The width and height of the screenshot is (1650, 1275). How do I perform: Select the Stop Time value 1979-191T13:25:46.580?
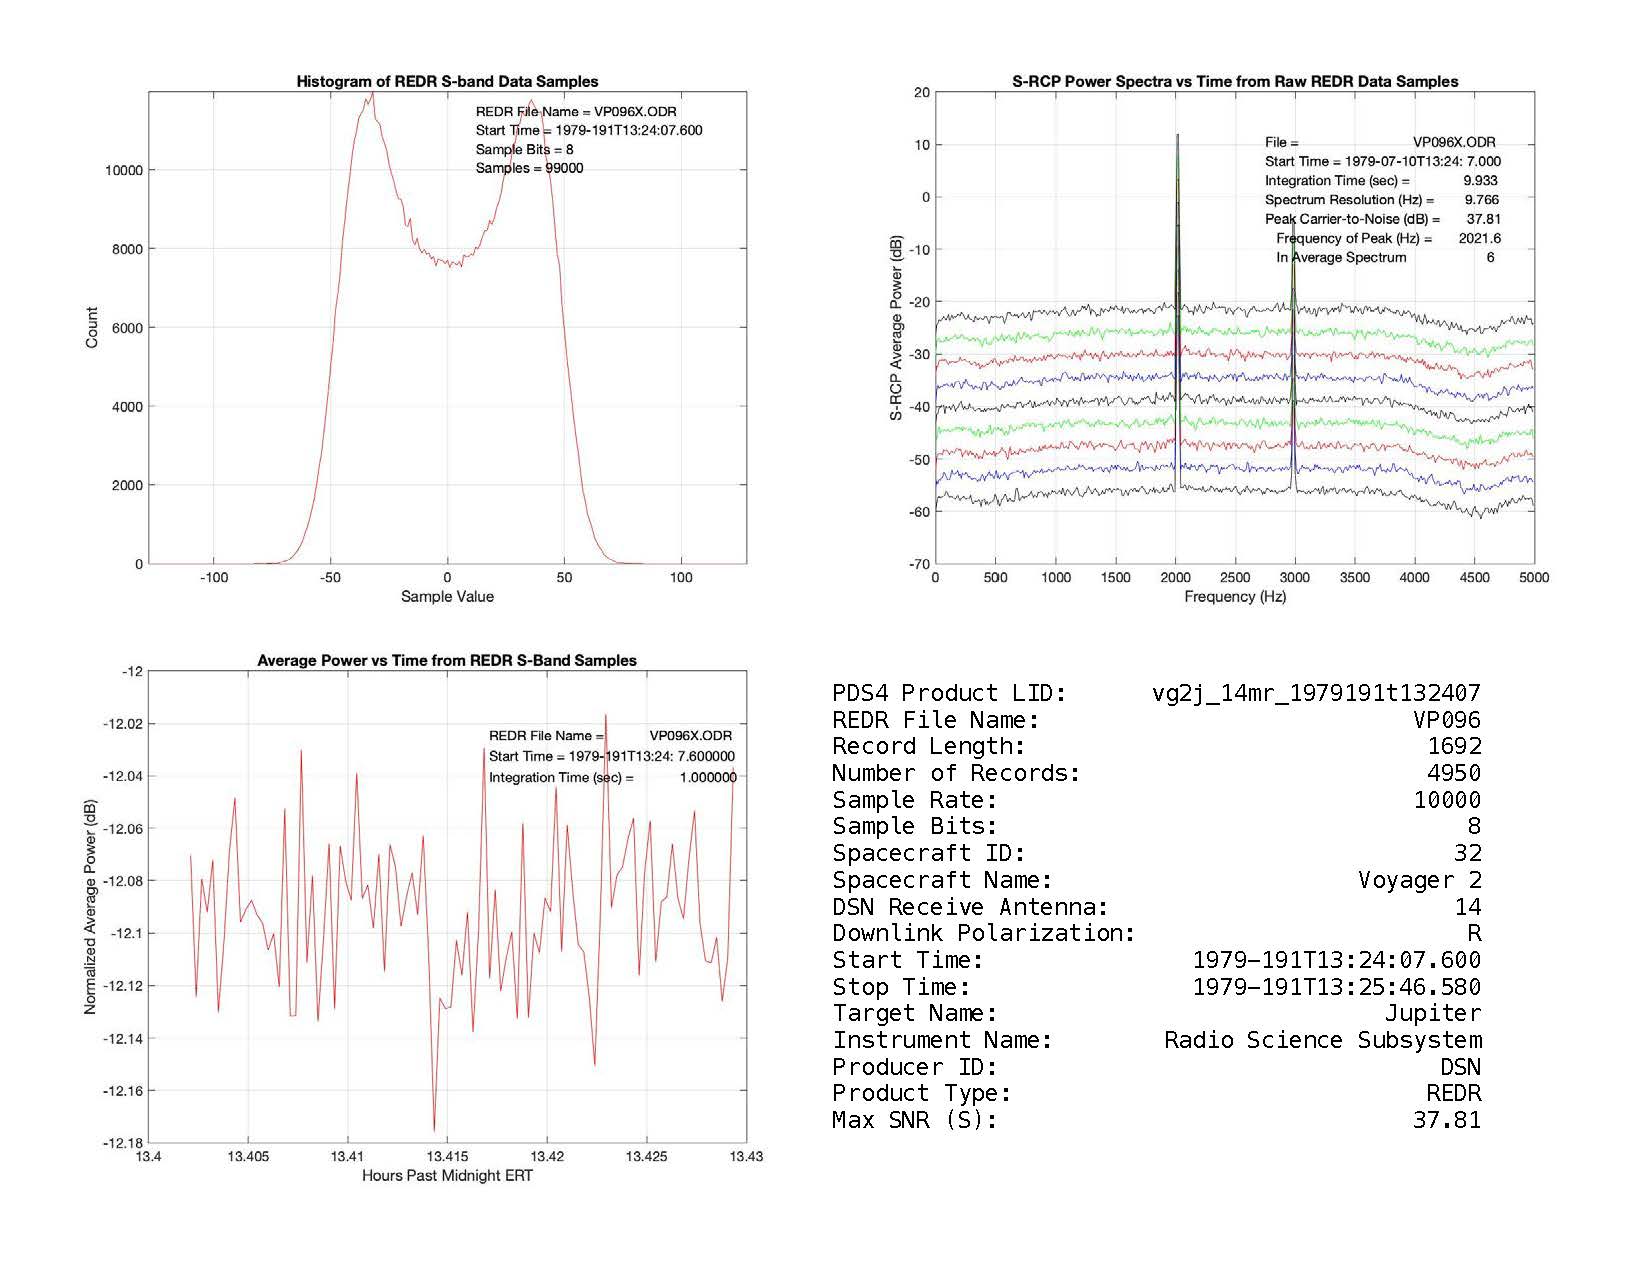(x=1336, y=987)
